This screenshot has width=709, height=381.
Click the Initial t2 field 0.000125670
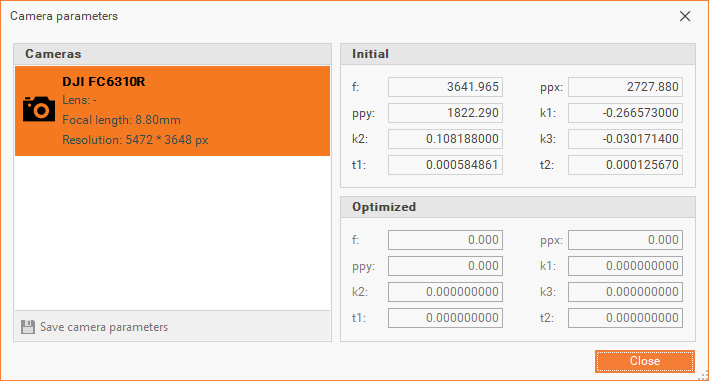coord(625,165)
